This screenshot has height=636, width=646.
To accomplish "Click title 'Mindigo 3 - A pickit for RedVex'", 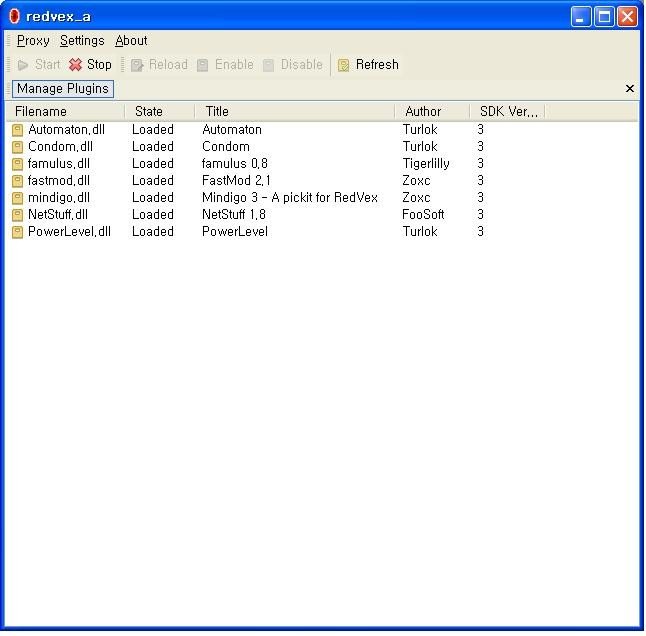I will coord(290,198).
